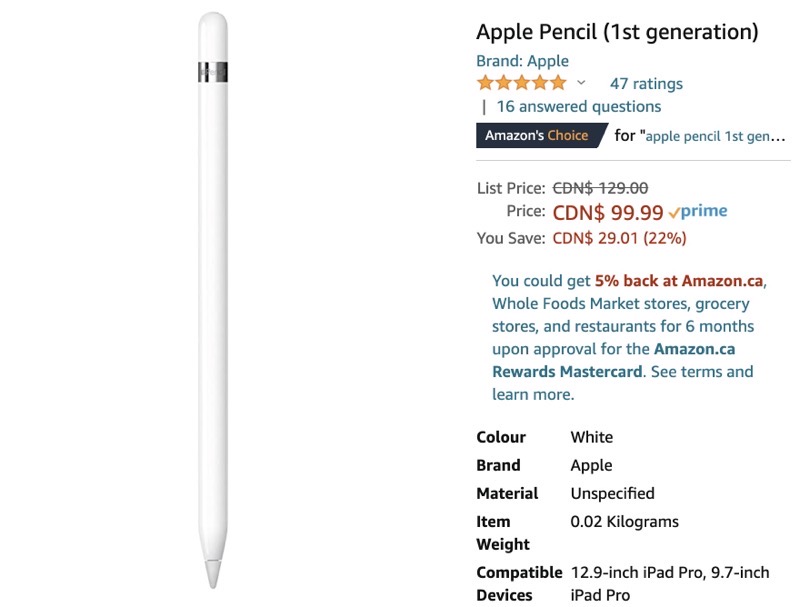Click the "apple pencil 1st gen" keyword link

[x=715, y=136]
